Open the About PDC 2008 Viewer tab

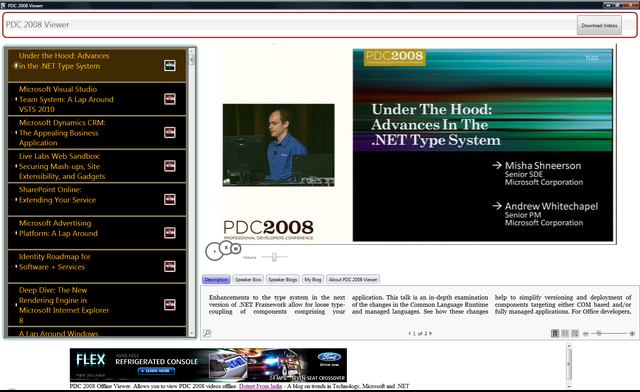pyautogui.click(x=353, y=279)
